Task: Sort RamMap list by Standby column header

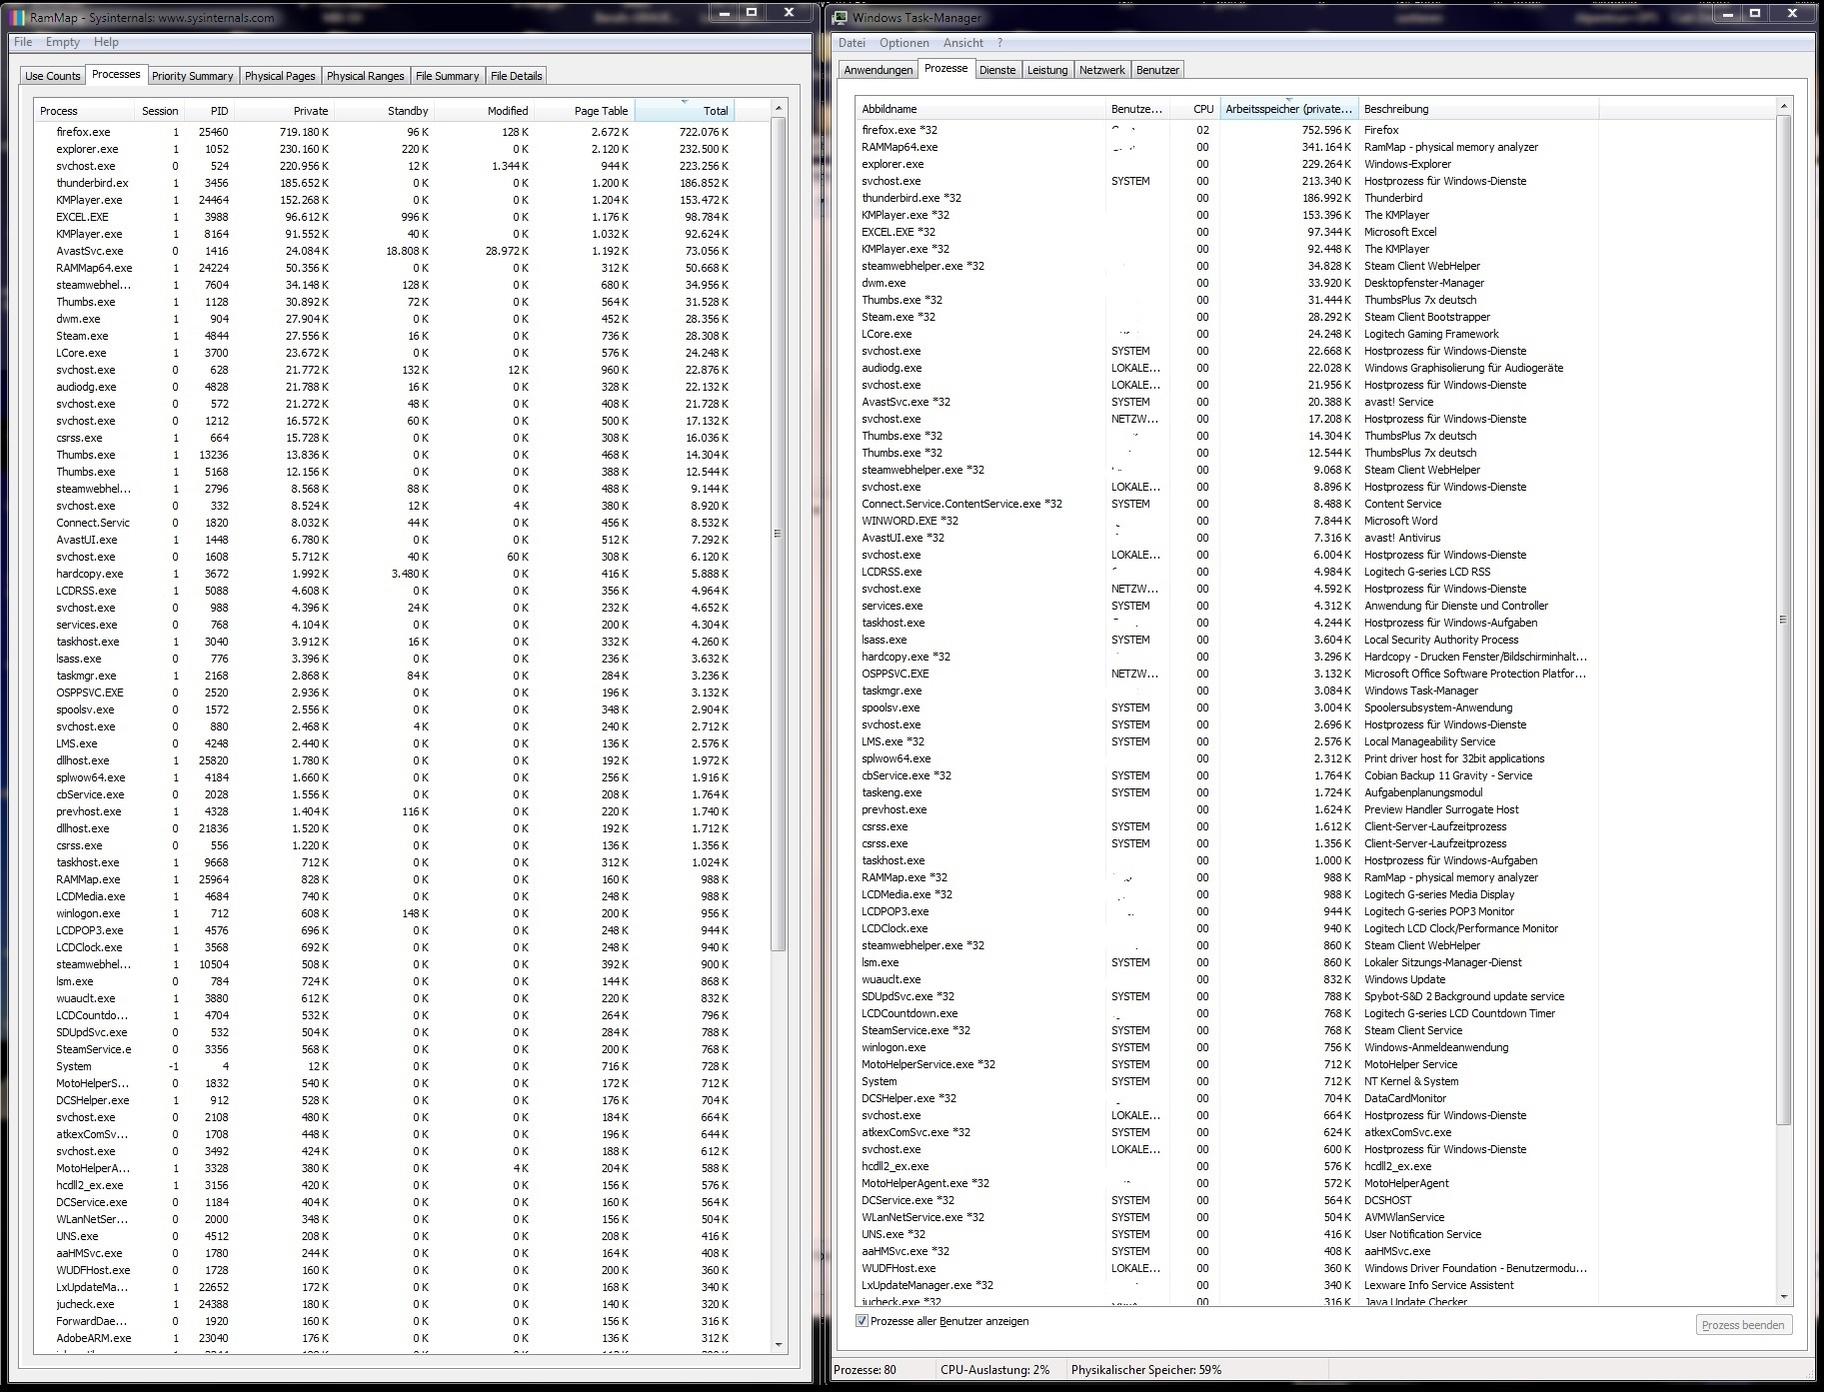Action: coord(384,111)
